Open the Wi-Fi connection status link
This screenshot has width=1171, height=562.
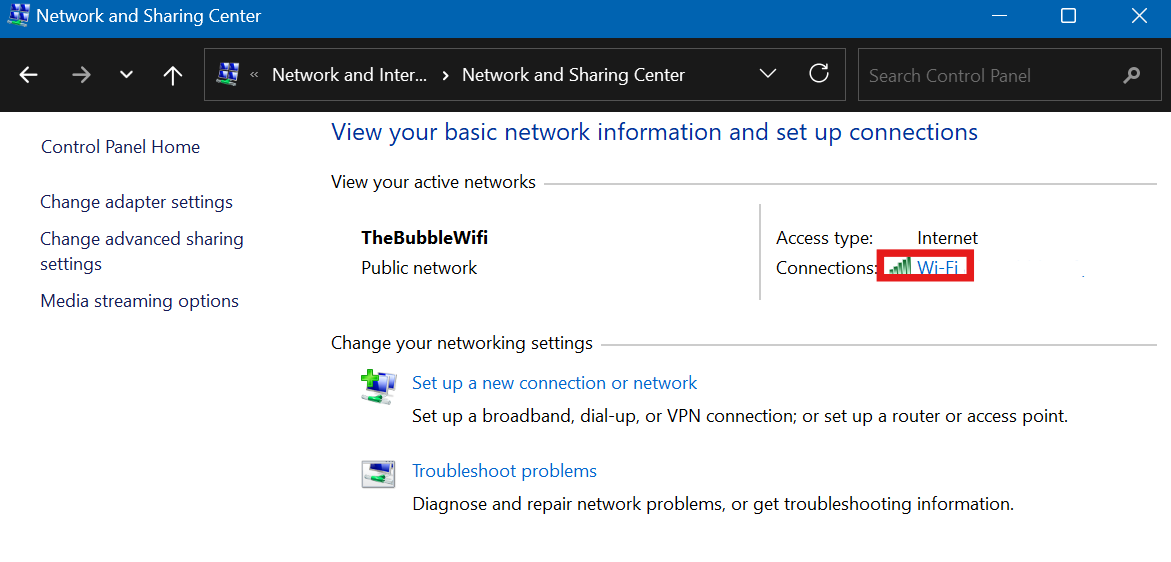click(937, 267)
